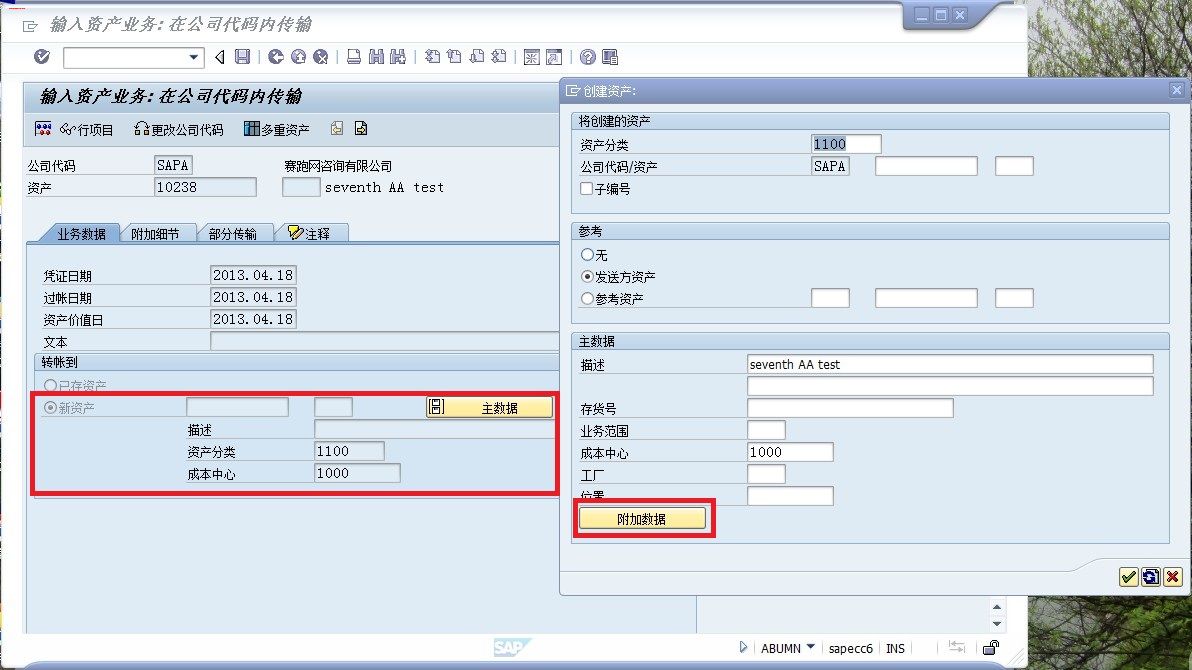Click the 业务范围 input field
Screen dimensions: 1192x670
(x=766, y=430)
